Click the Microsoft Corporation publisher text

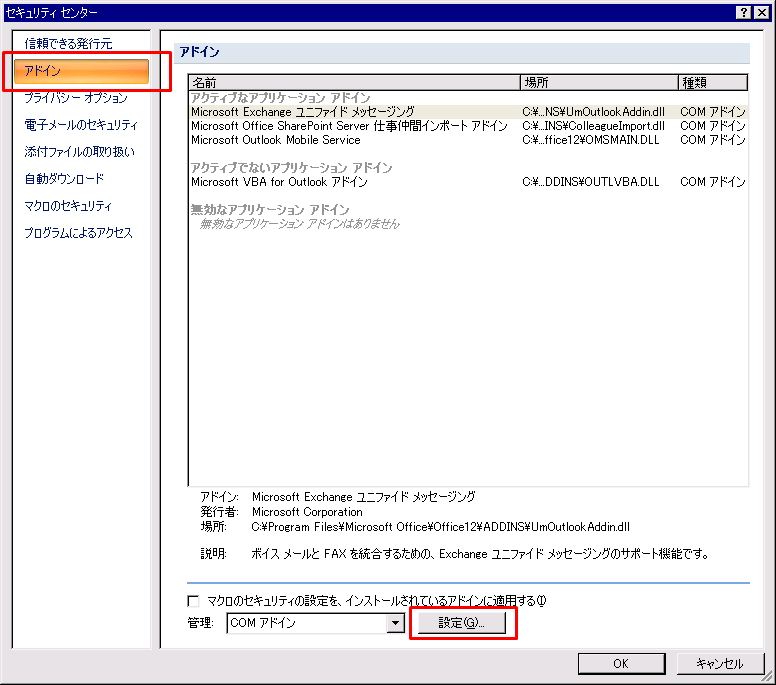pos(307,512)
